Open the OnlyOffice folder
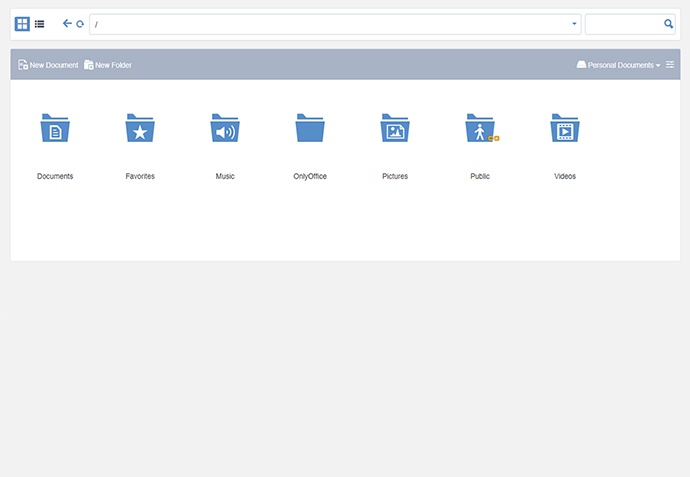The width and height of the screenshot is (690, 477). coord(310,129)
